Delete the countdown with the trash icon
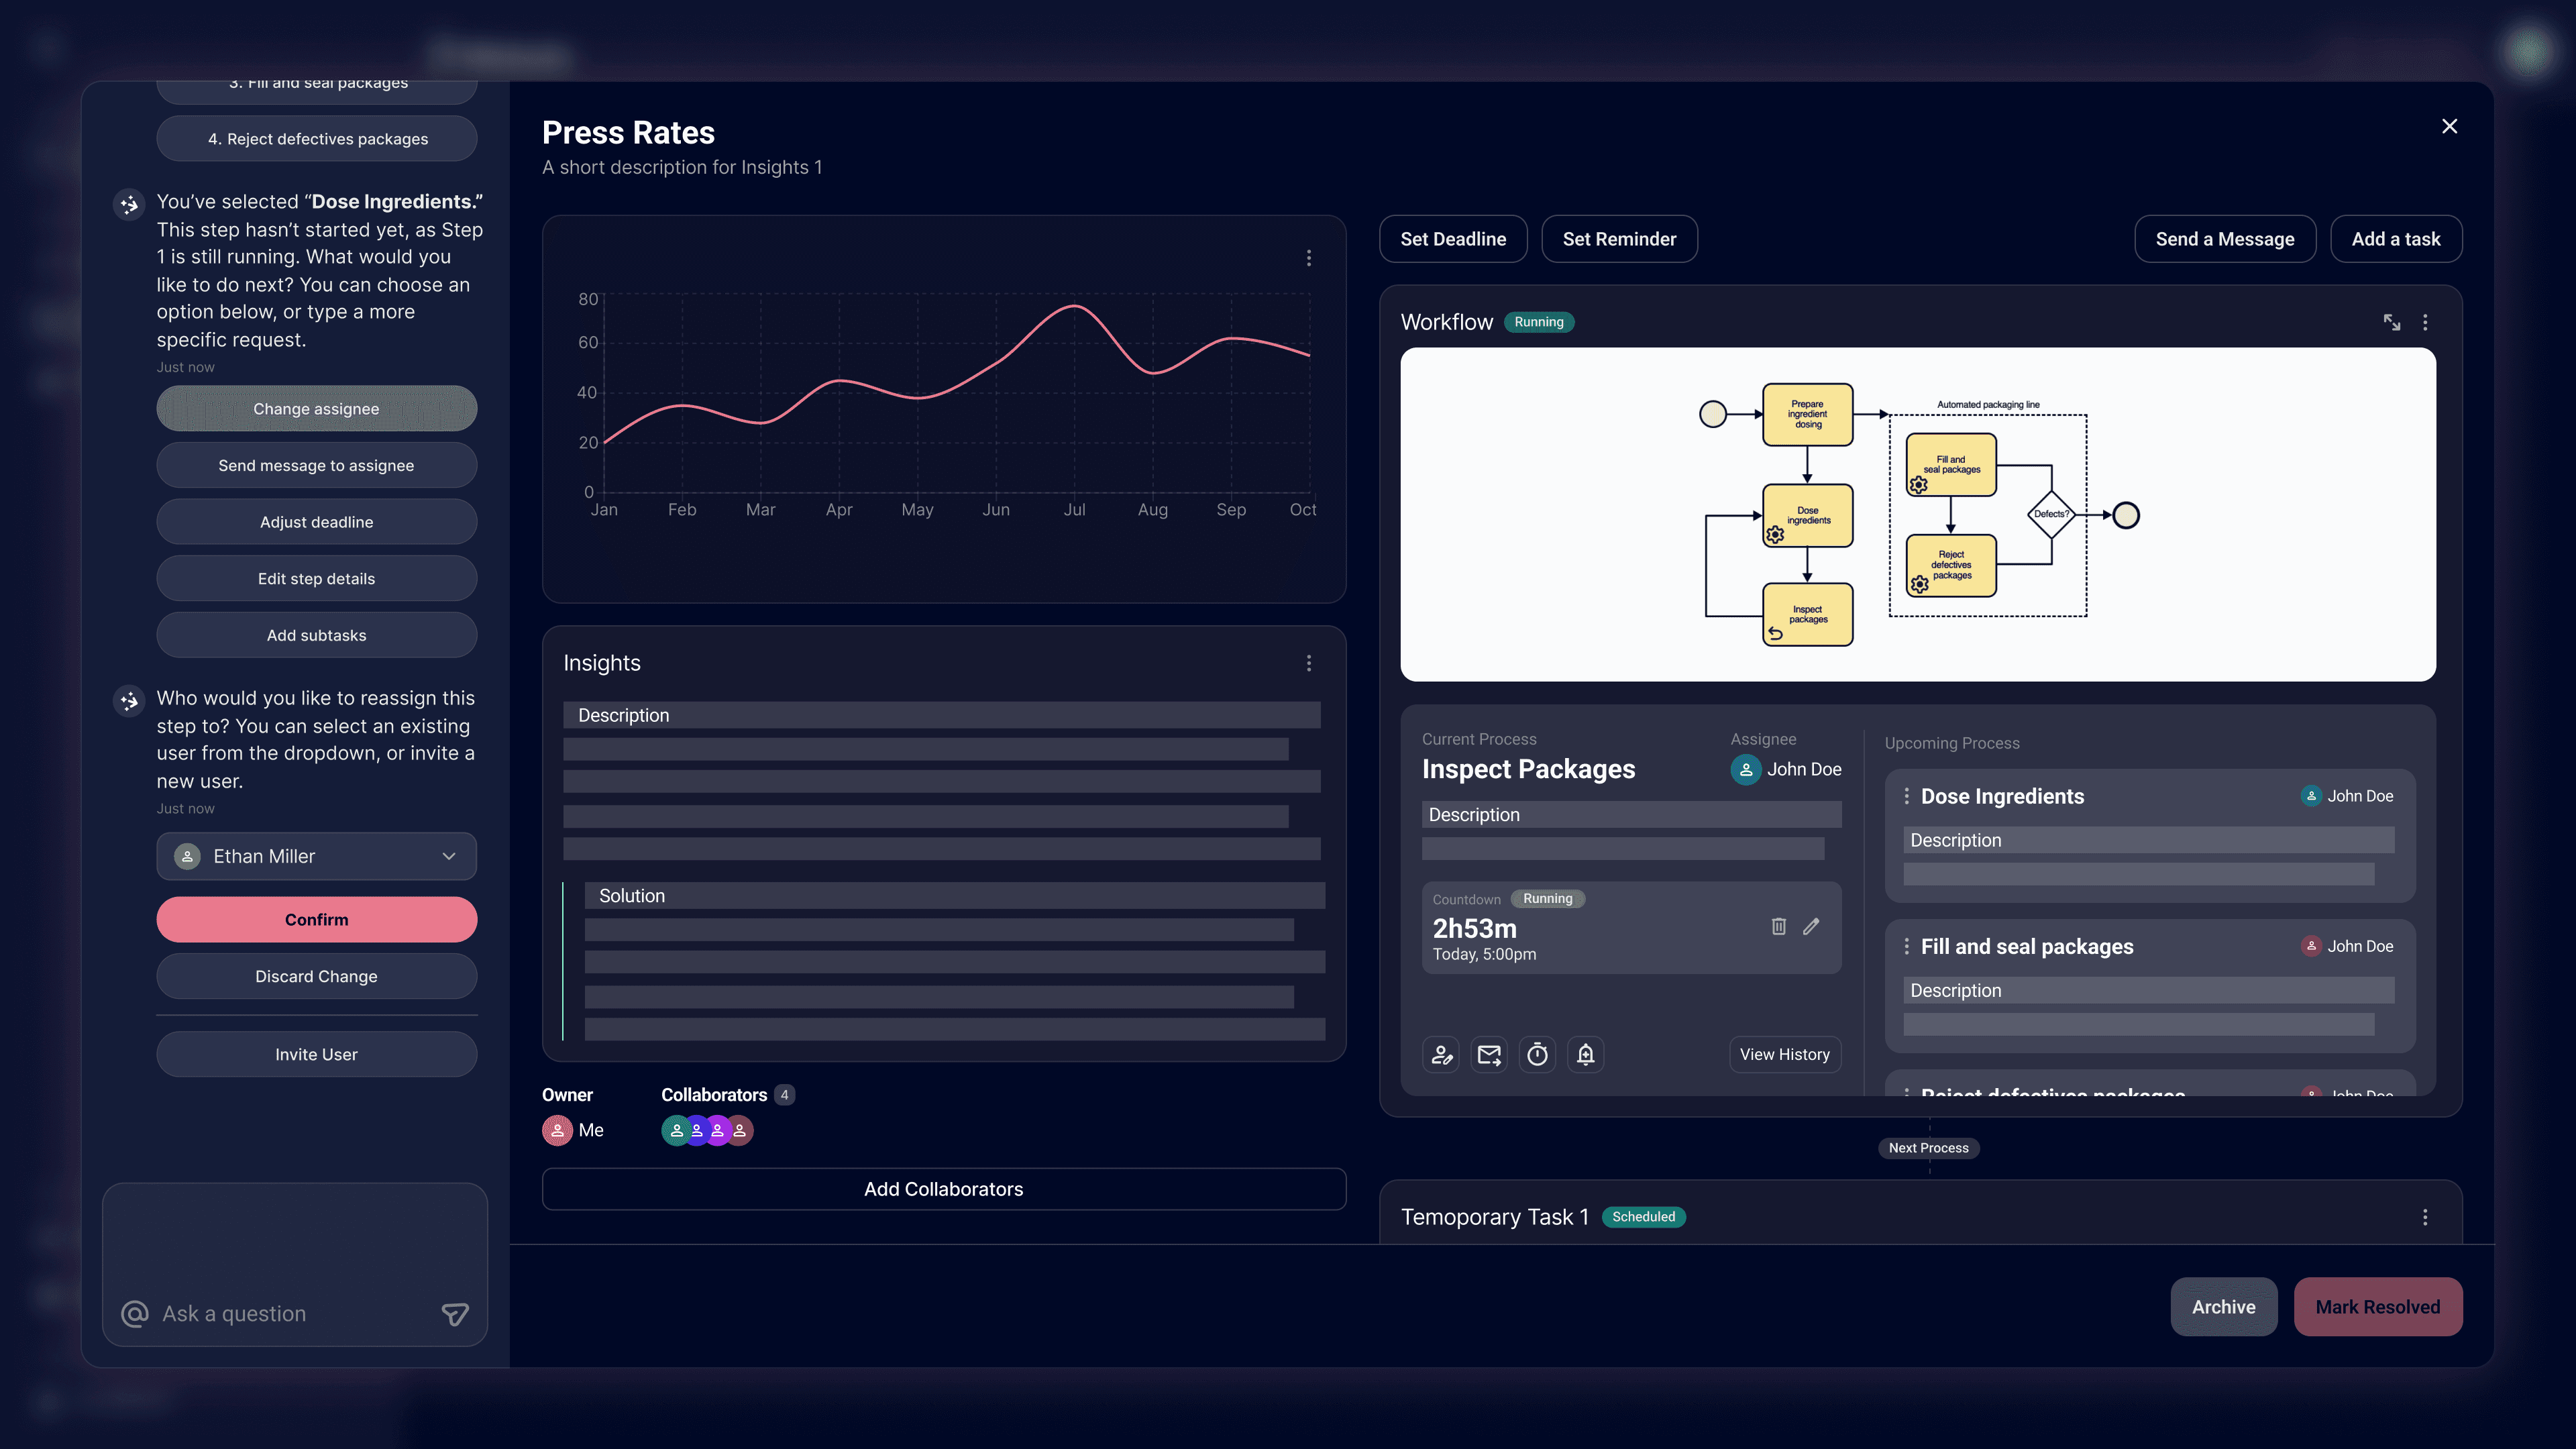This screenshot has width=2576, height=1449. coord(1778,926)
